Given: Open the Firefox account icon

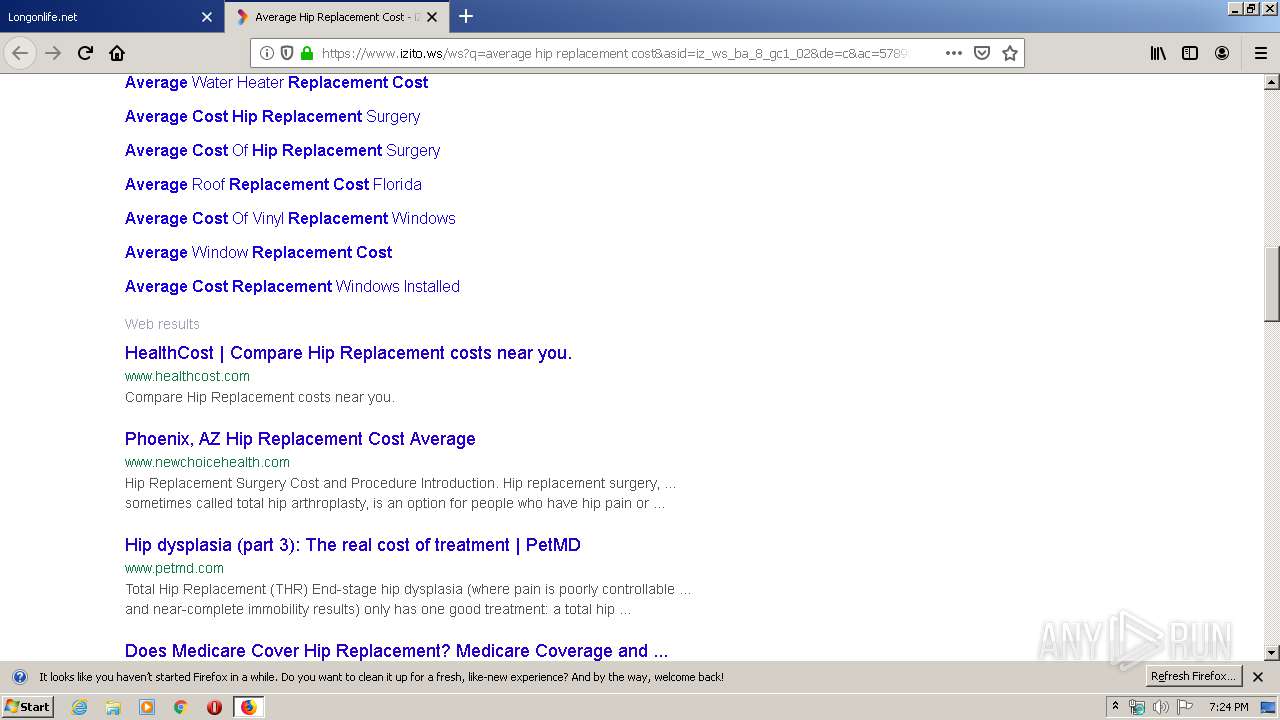Looking at the screenshot, I should click(1222, 53).
